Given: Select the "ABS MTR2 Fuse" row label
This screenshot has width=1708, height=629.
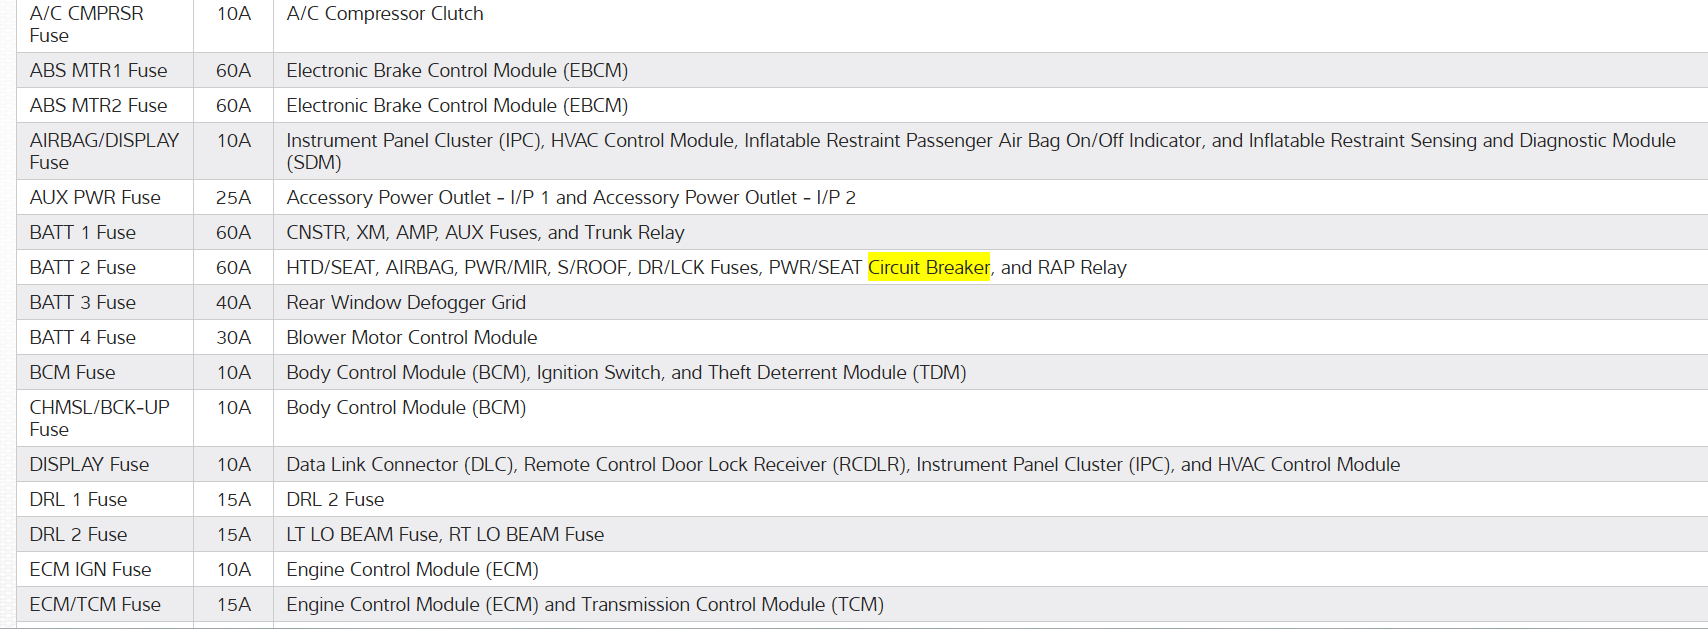Looking at the screenshot, I should point(98,105).
